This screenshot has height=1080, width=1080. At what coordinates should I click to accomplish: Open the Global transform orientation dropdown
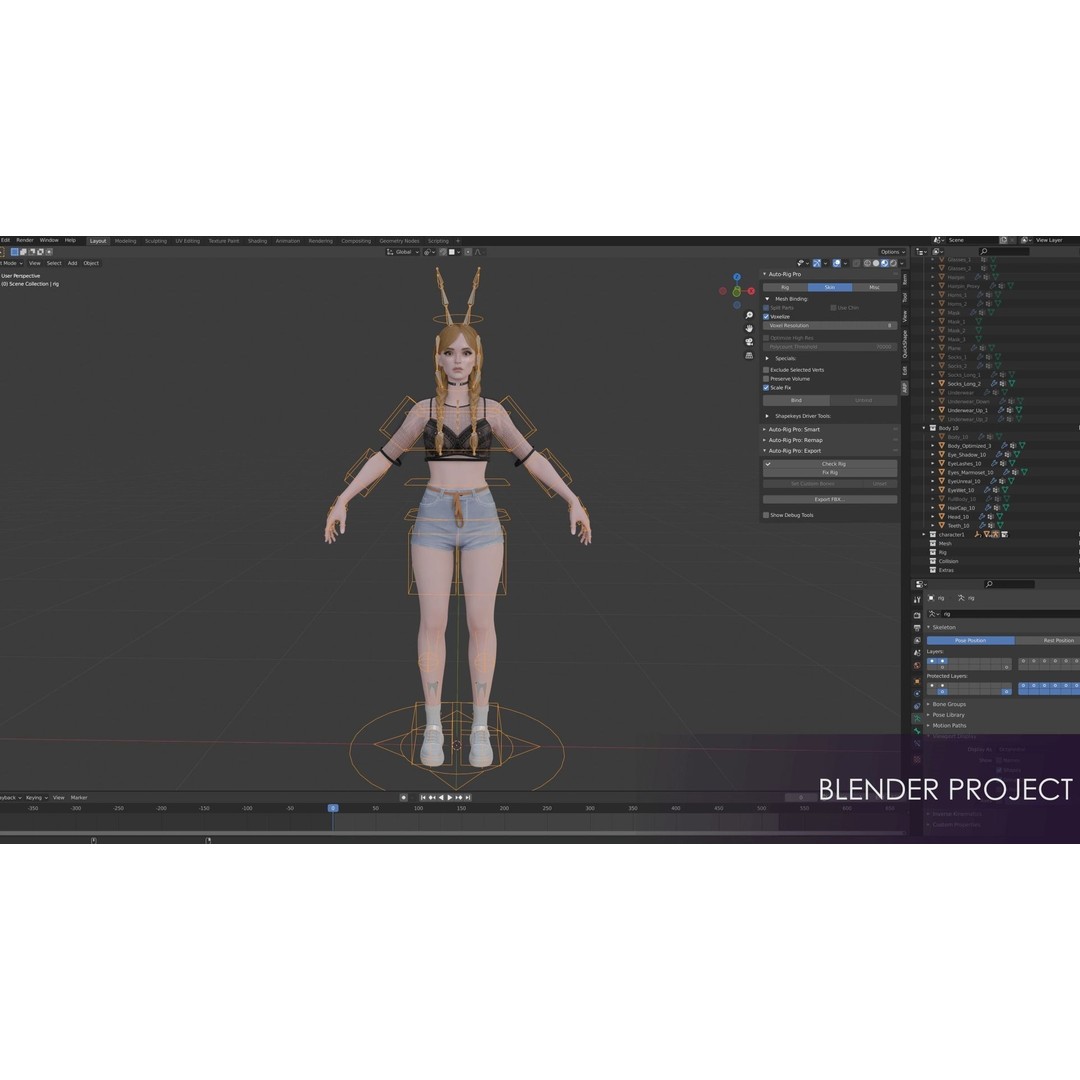403,252
